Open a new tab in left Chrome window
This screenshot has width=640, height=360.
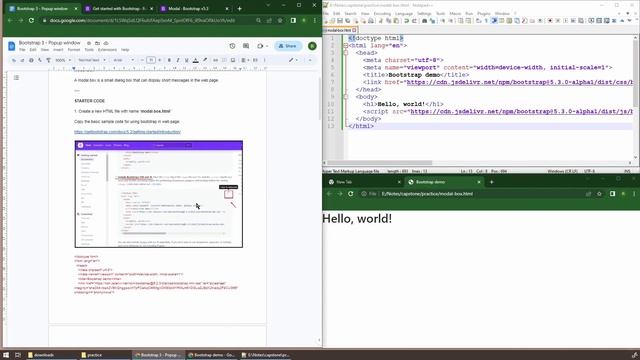coord(240,9)
